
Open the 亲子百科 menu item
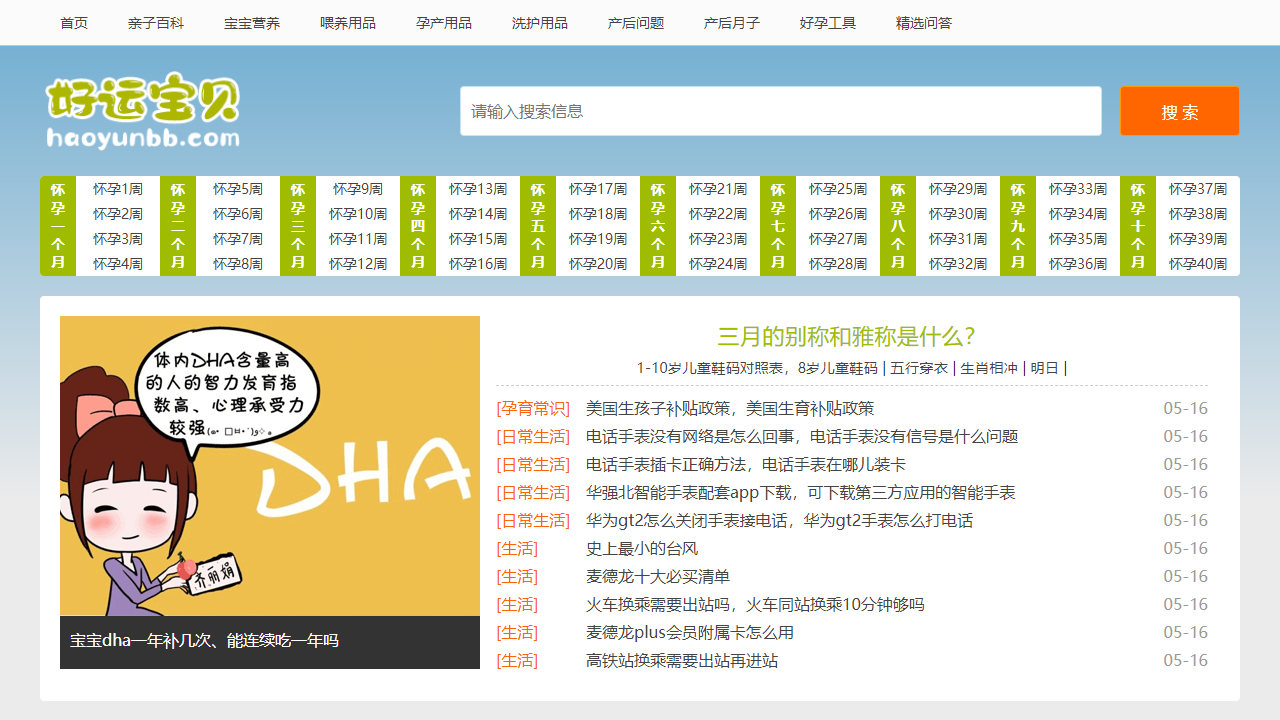(x=156, y=23)
